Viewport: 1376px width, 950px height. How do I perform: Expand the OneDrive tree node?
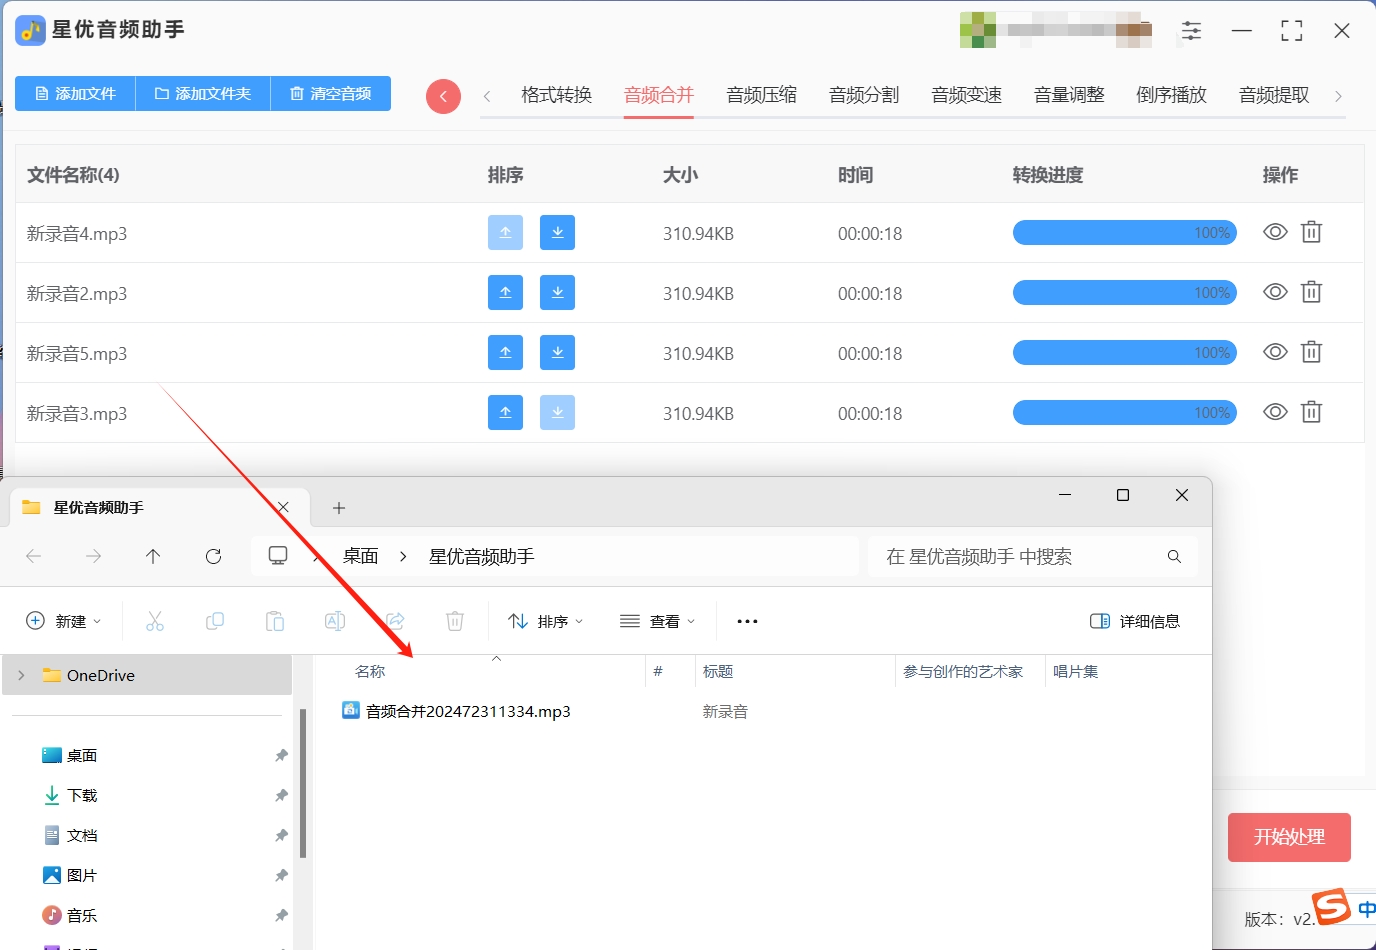pyautogui.click(x=21, y=675)
